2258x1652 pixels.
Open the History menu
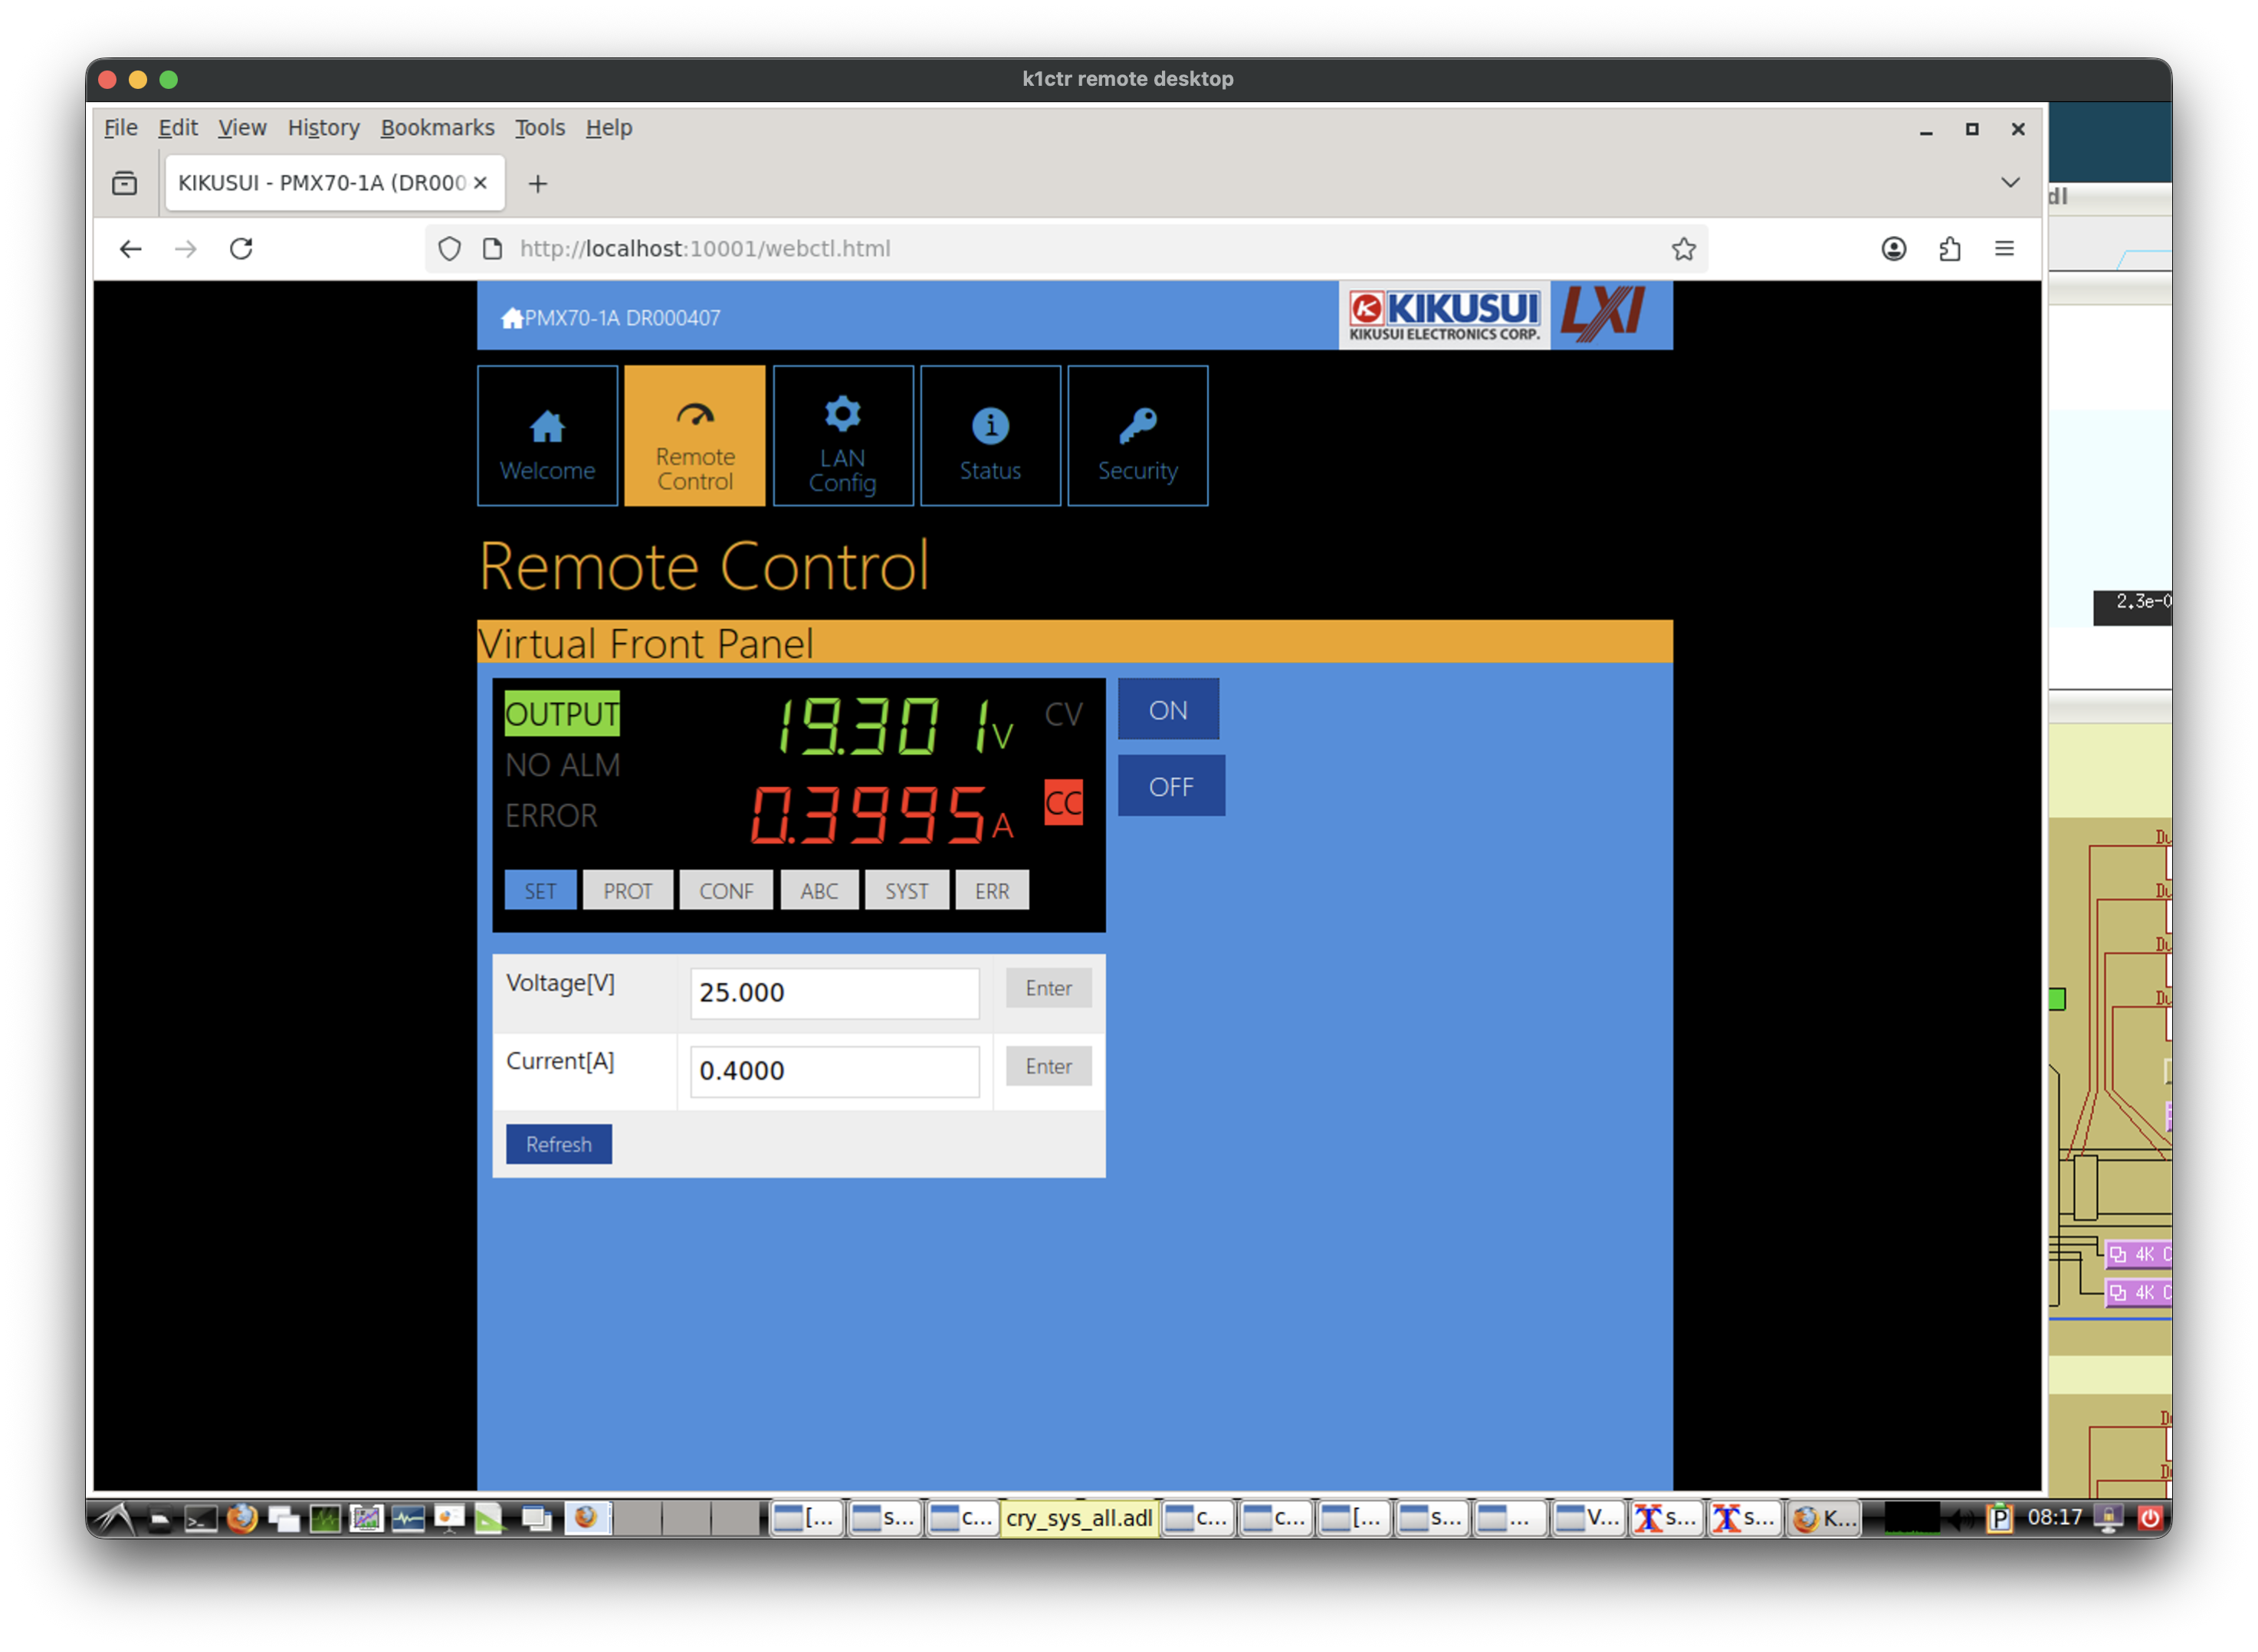[323, 128]
